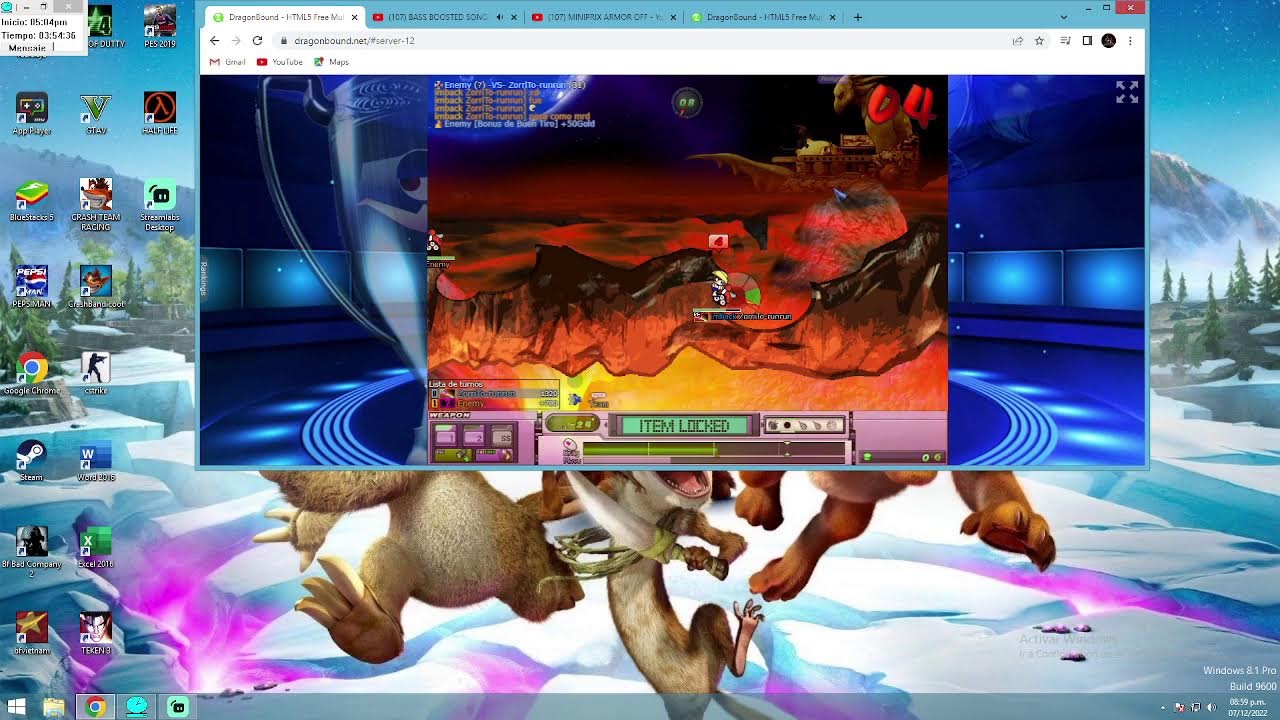The image size is (1280, 720).
Task: Expand the Chrome tab search dropdown
Action: point(1063,17)
